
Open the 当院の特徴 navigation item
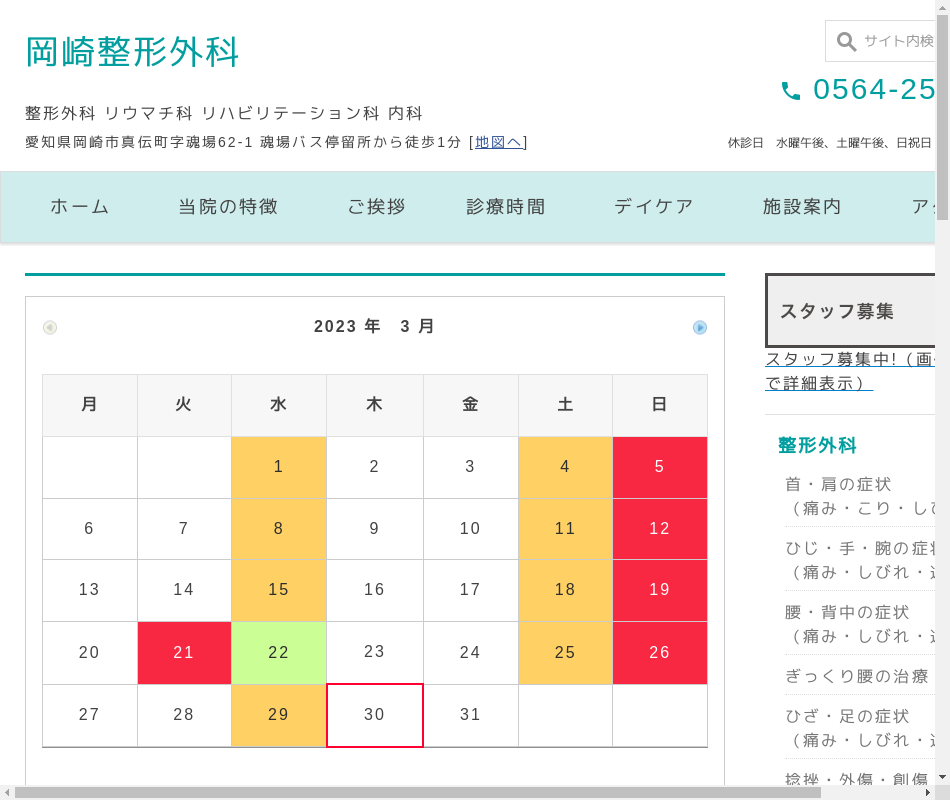[228, 207]
